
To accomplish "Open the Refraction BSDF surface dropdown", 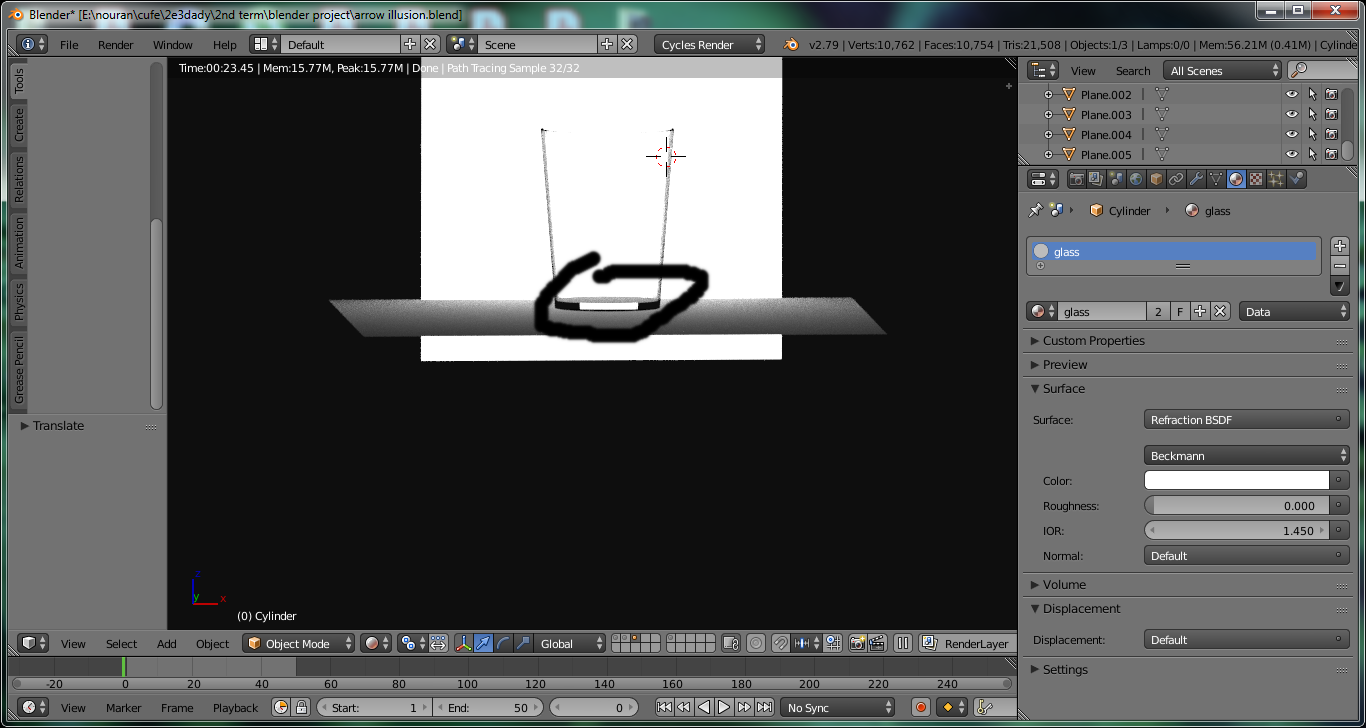I will [x=1246, y=420].
